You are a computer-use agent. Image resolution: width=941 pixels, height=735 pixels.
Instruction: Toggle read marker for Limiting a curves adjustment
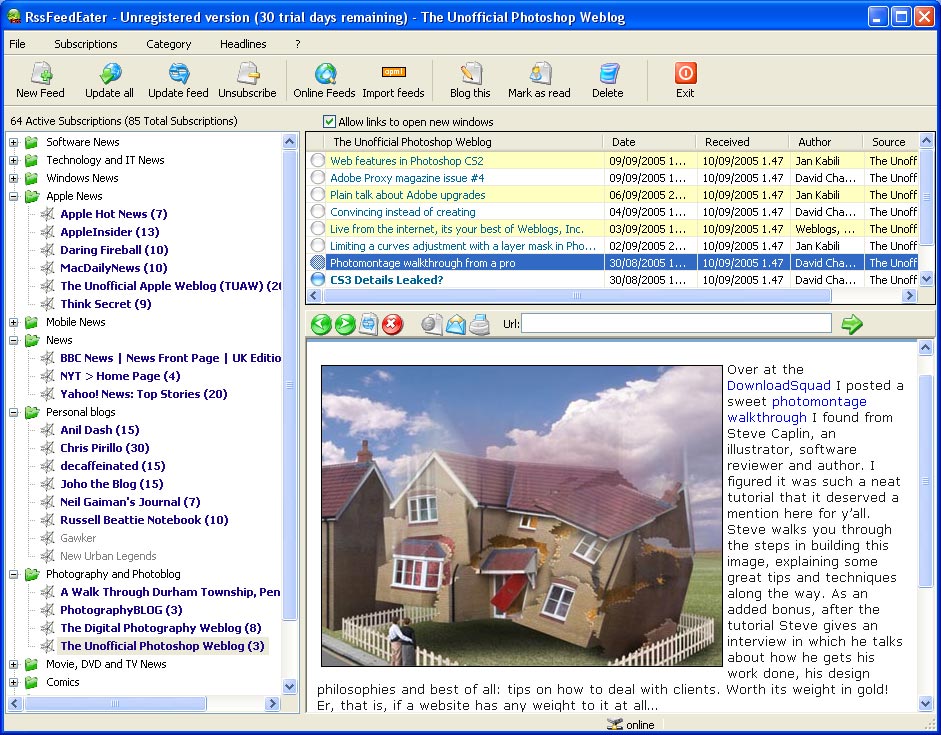coord(317,245)
